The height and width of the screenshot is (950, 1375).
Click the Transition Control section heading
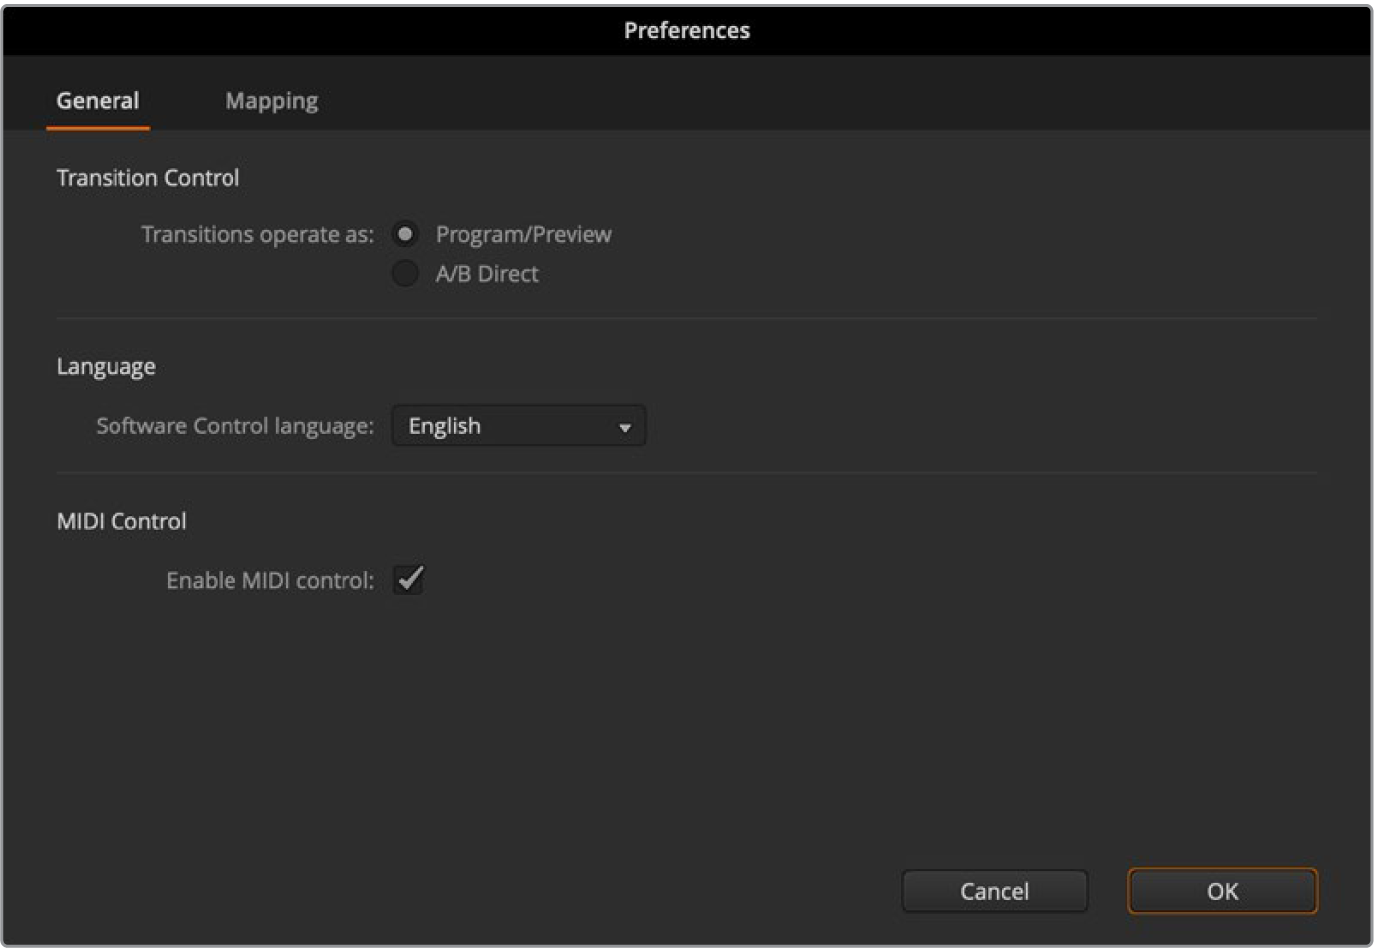pyautogui.click(x=148, y=178)
